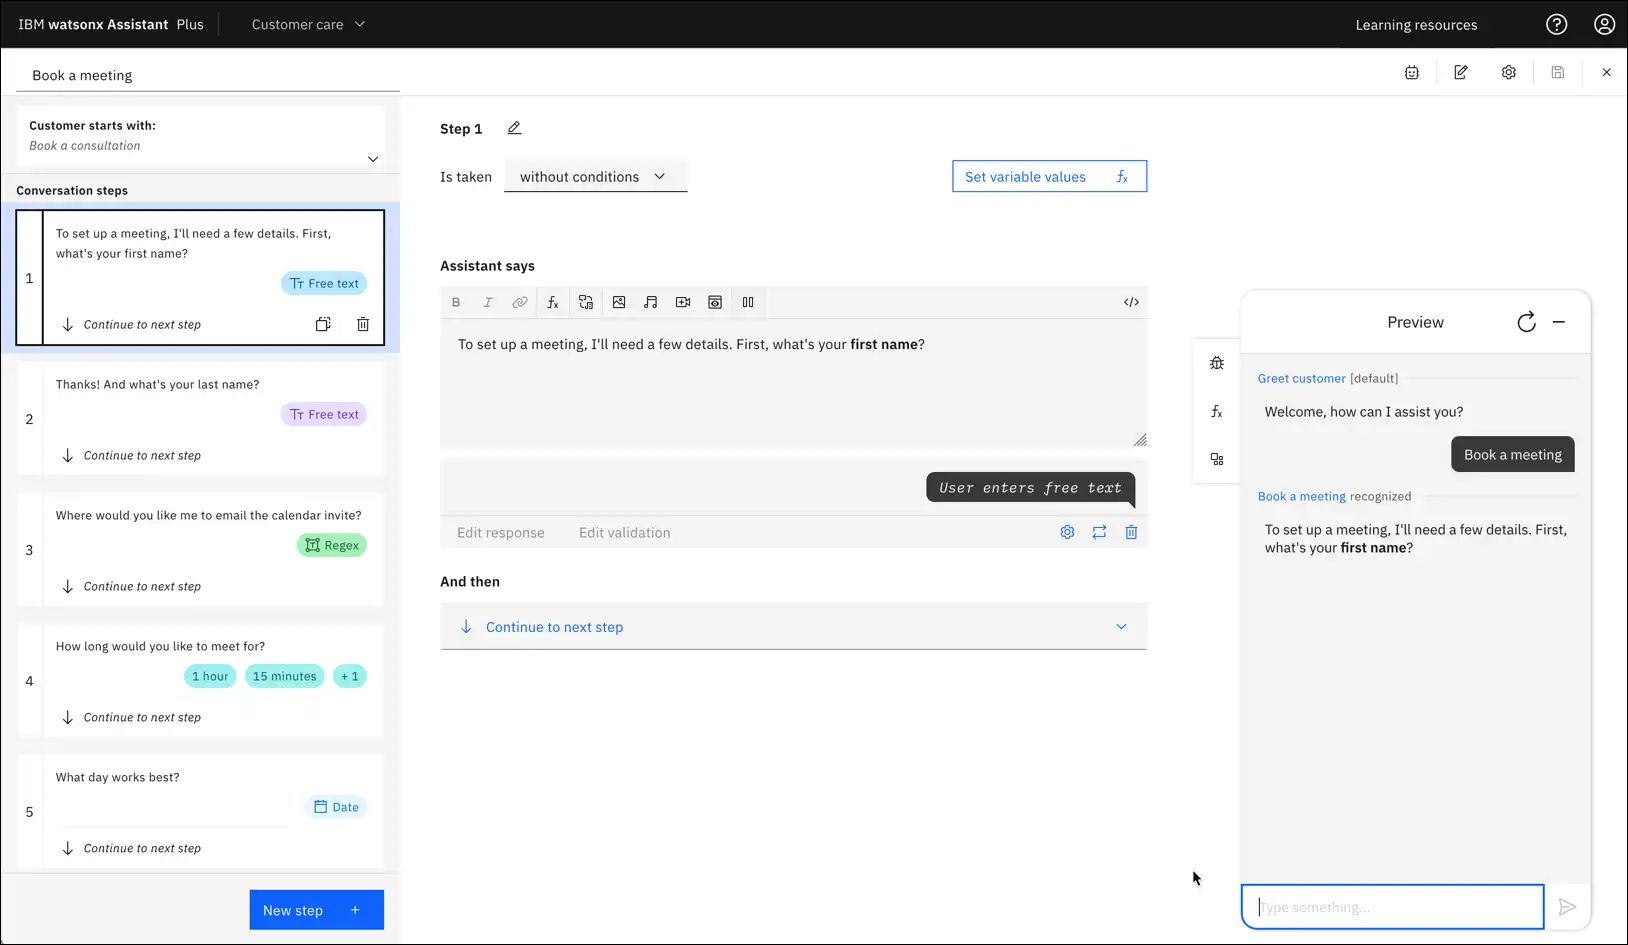Insert an image into the assistant response
The image size is (1628, 945).
(x=619, y=302)
